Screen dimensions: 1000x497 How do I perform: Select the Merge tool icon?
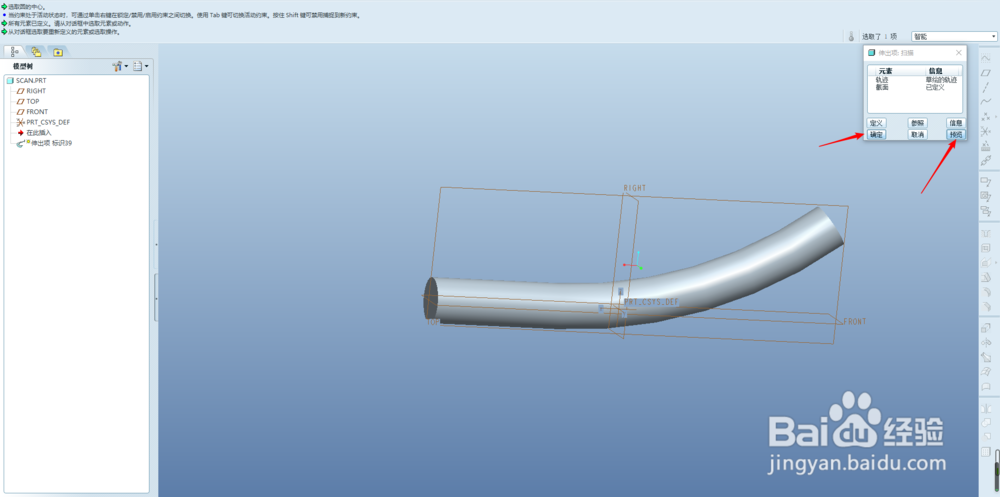point(985,422)
